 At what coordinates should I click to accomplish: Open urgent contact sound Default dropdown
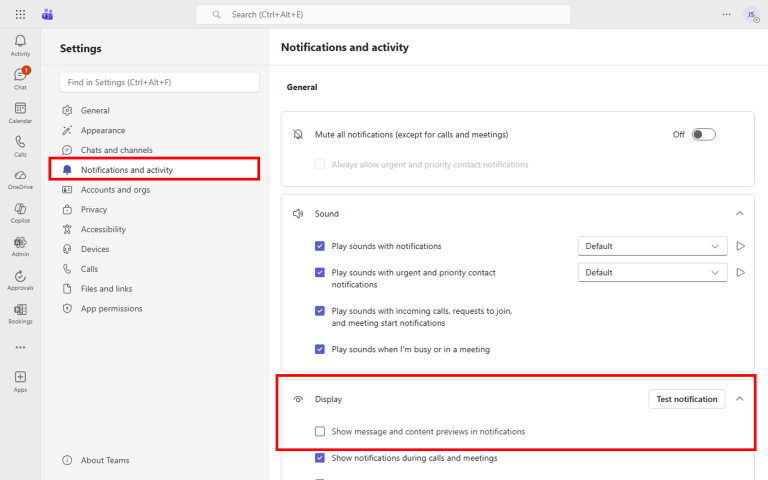tap(653, 272)
